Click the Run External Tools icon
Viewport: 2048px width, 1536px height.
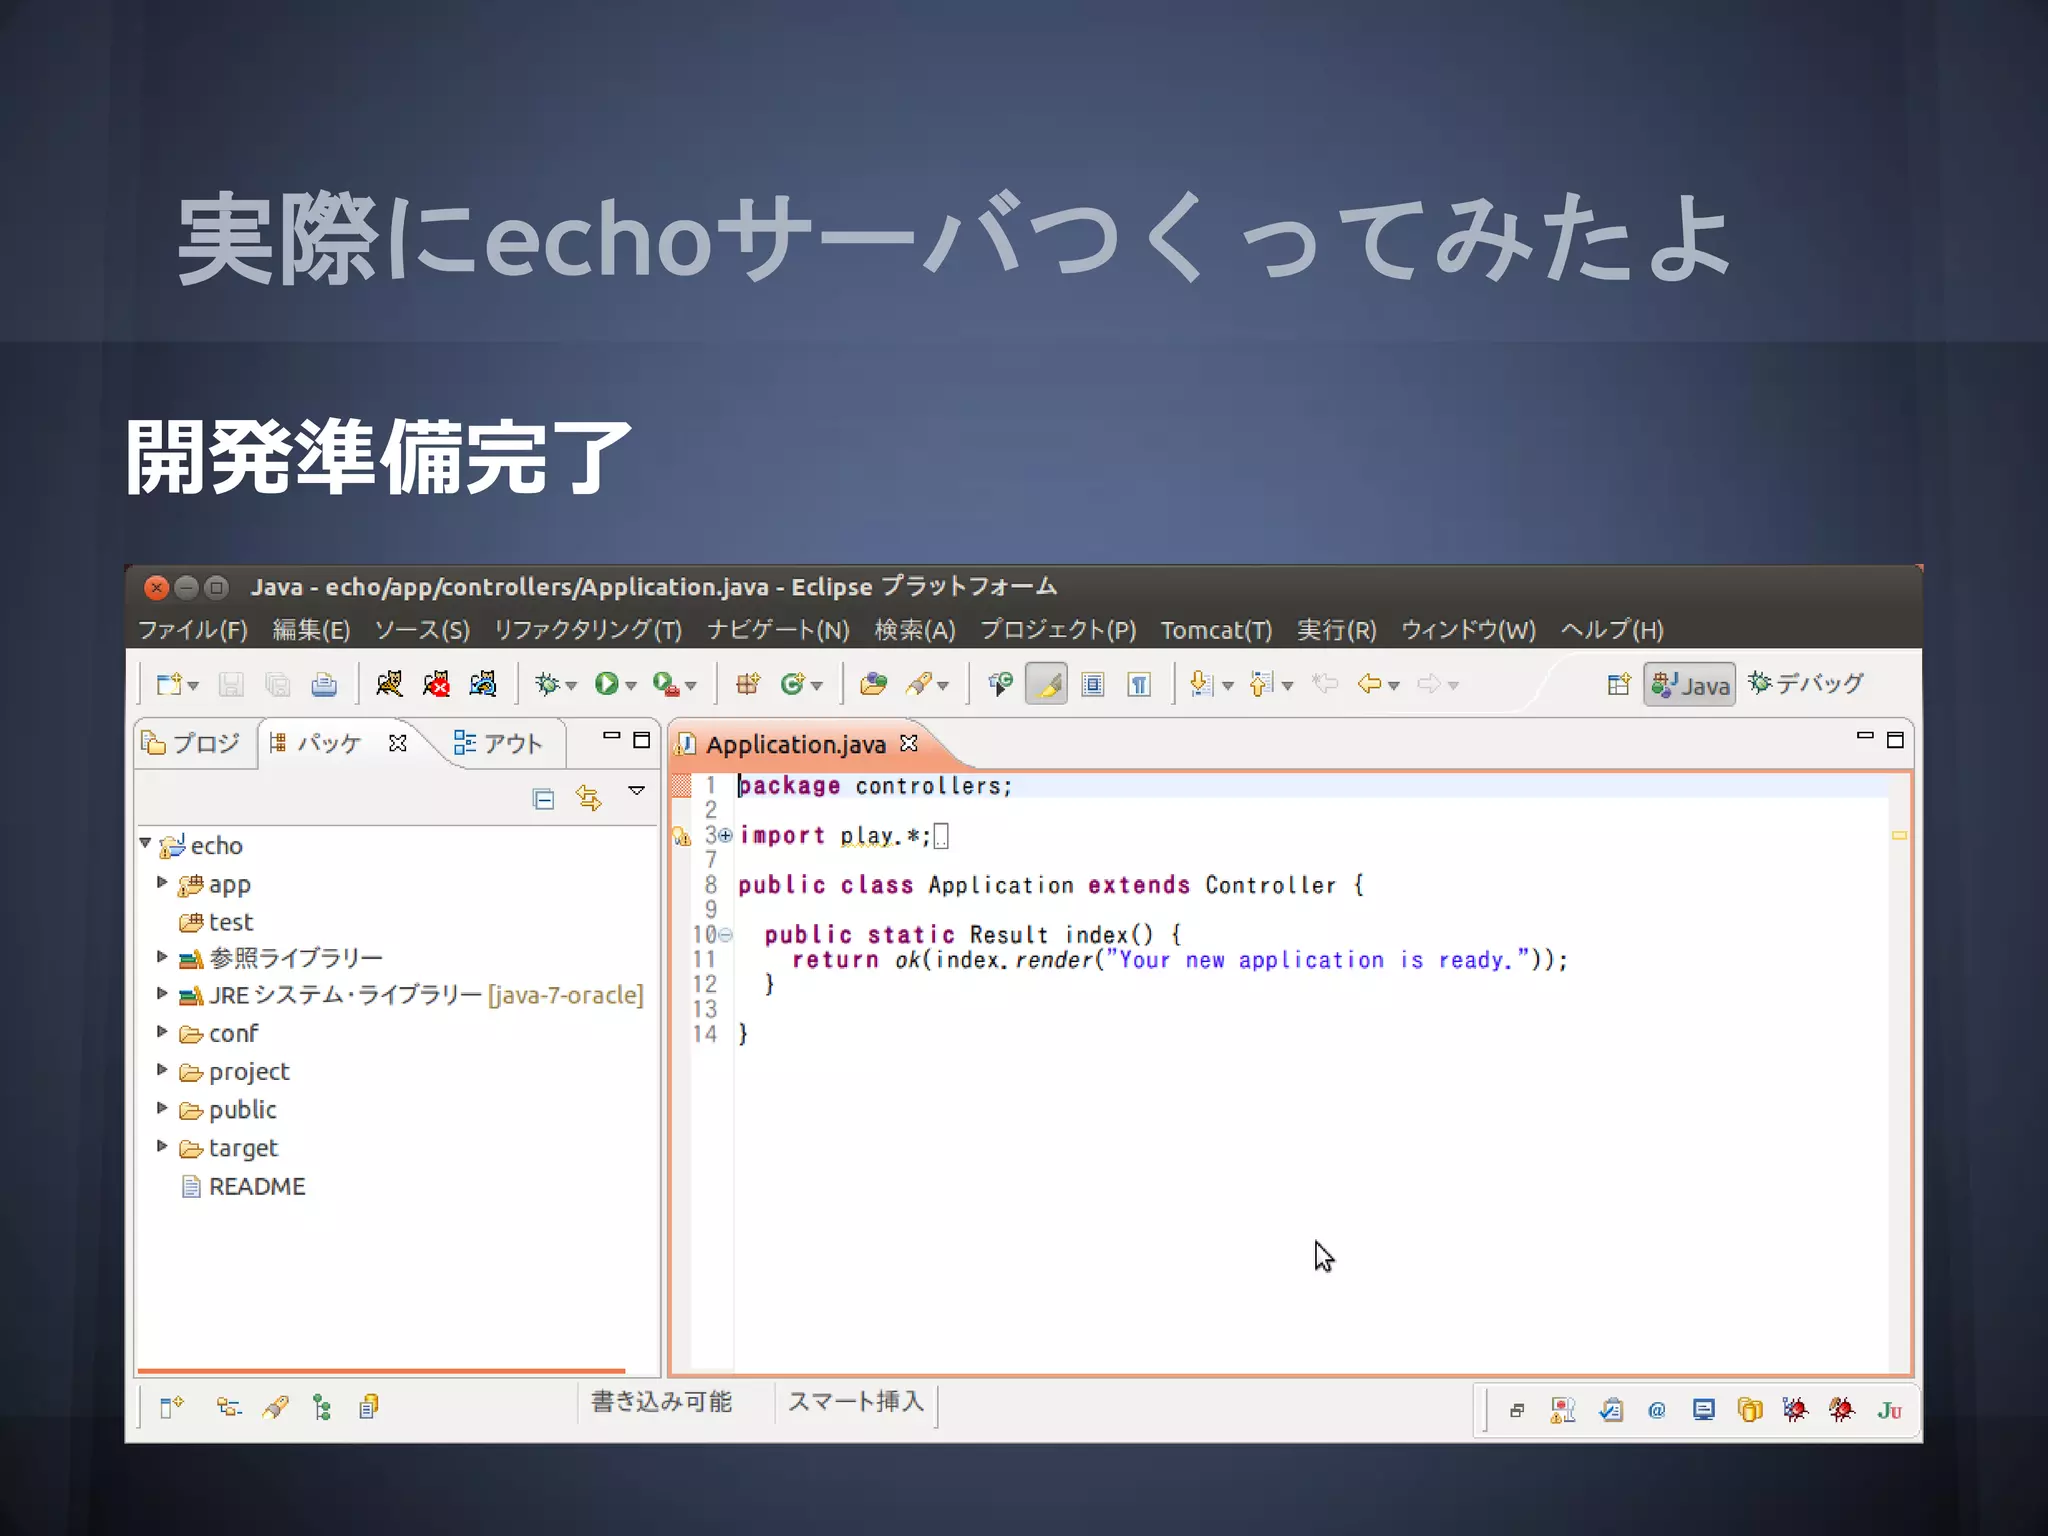pos(666,683)
